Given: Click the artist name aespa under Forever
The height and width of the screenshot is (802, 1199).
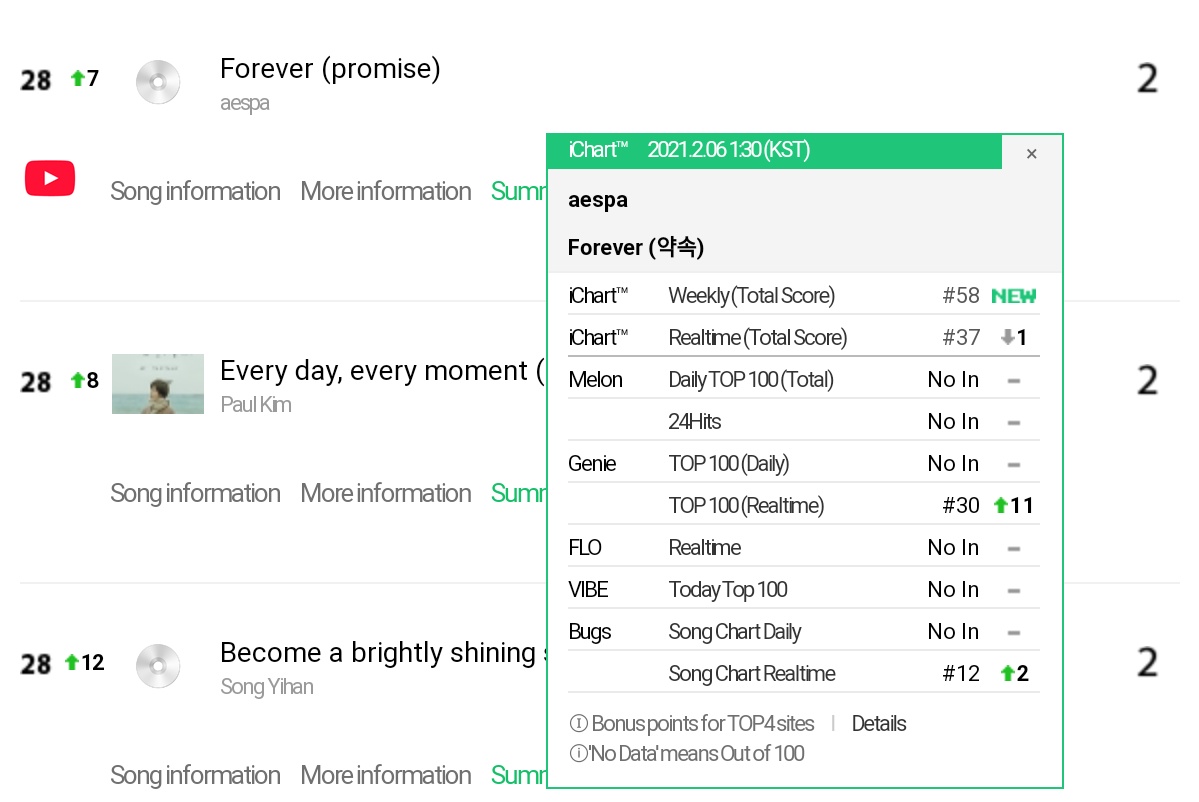Looking at the screenshot, I should coord(245,103).
